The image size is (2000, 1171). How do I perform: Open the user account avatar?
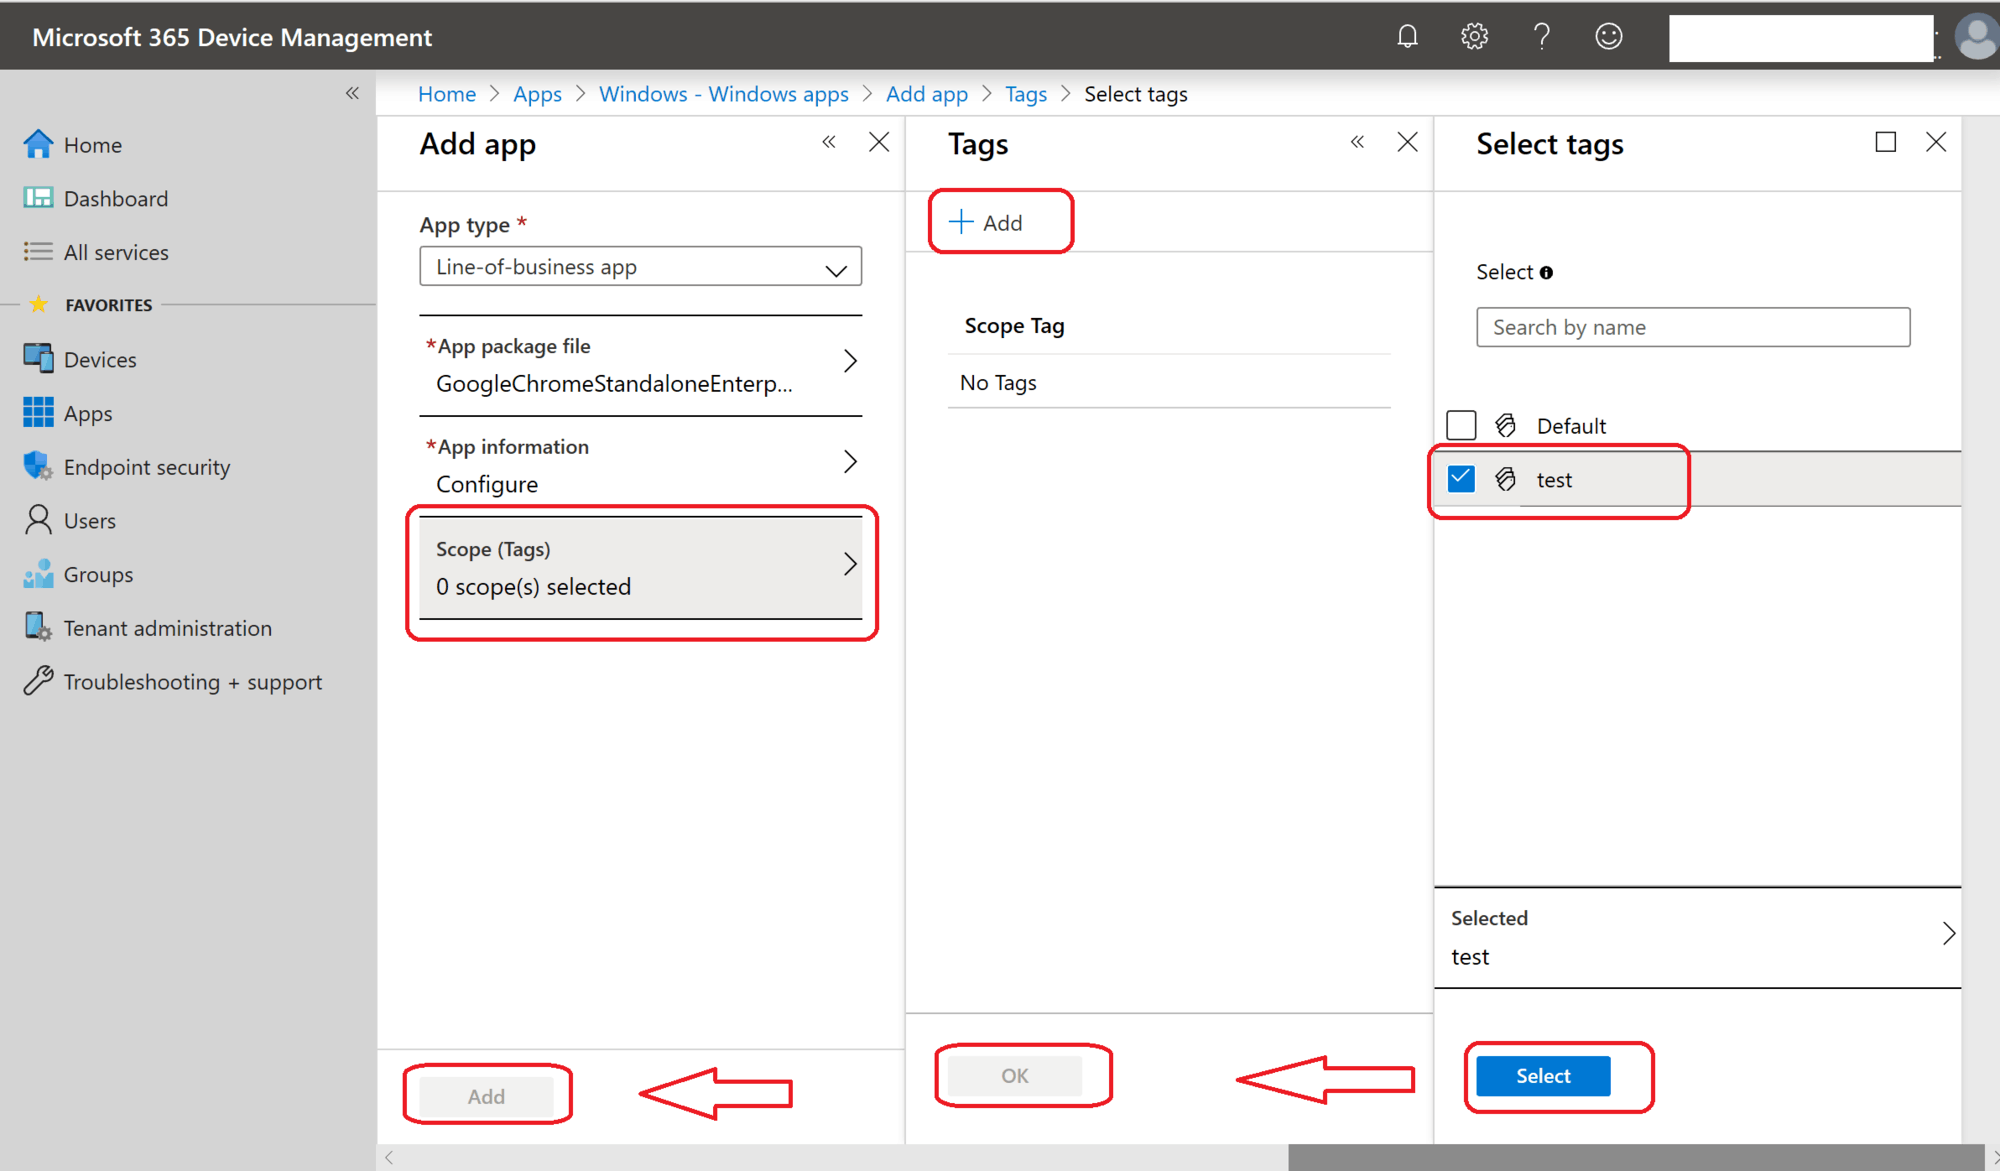point(1977,37)
